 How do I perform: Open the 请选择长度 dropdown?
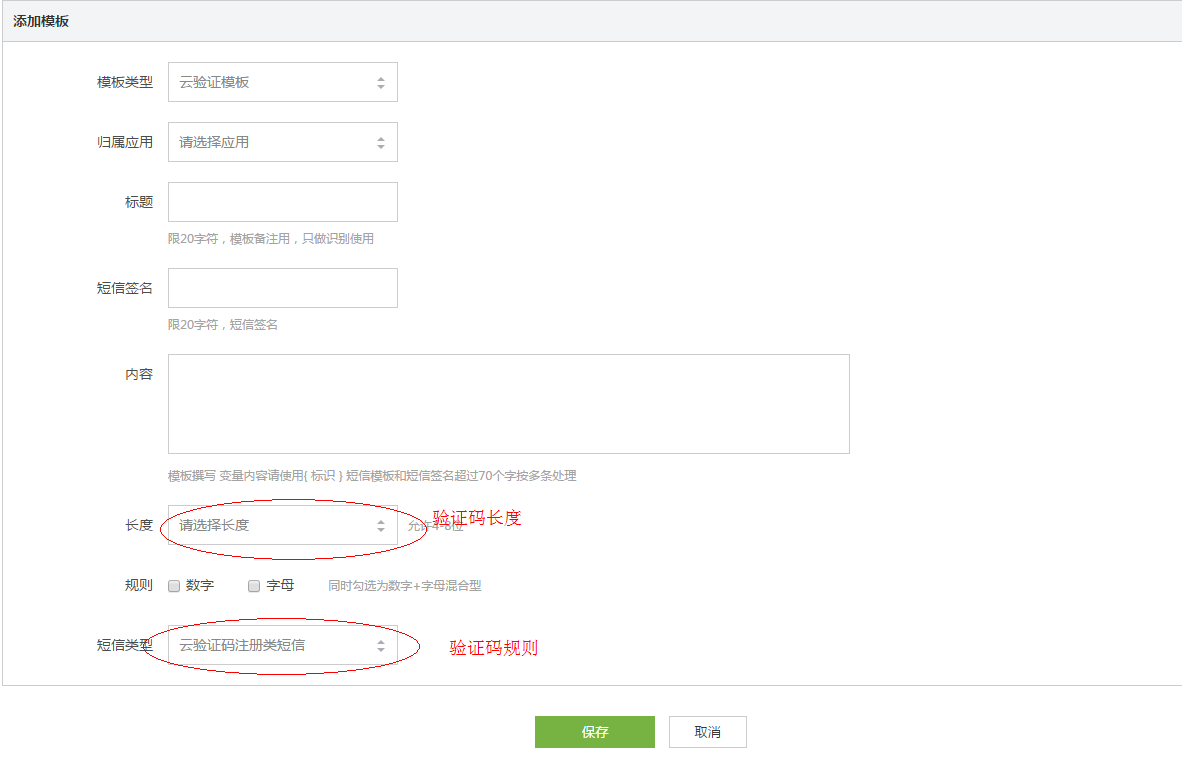pyautogui.click(x=270, y=525)
